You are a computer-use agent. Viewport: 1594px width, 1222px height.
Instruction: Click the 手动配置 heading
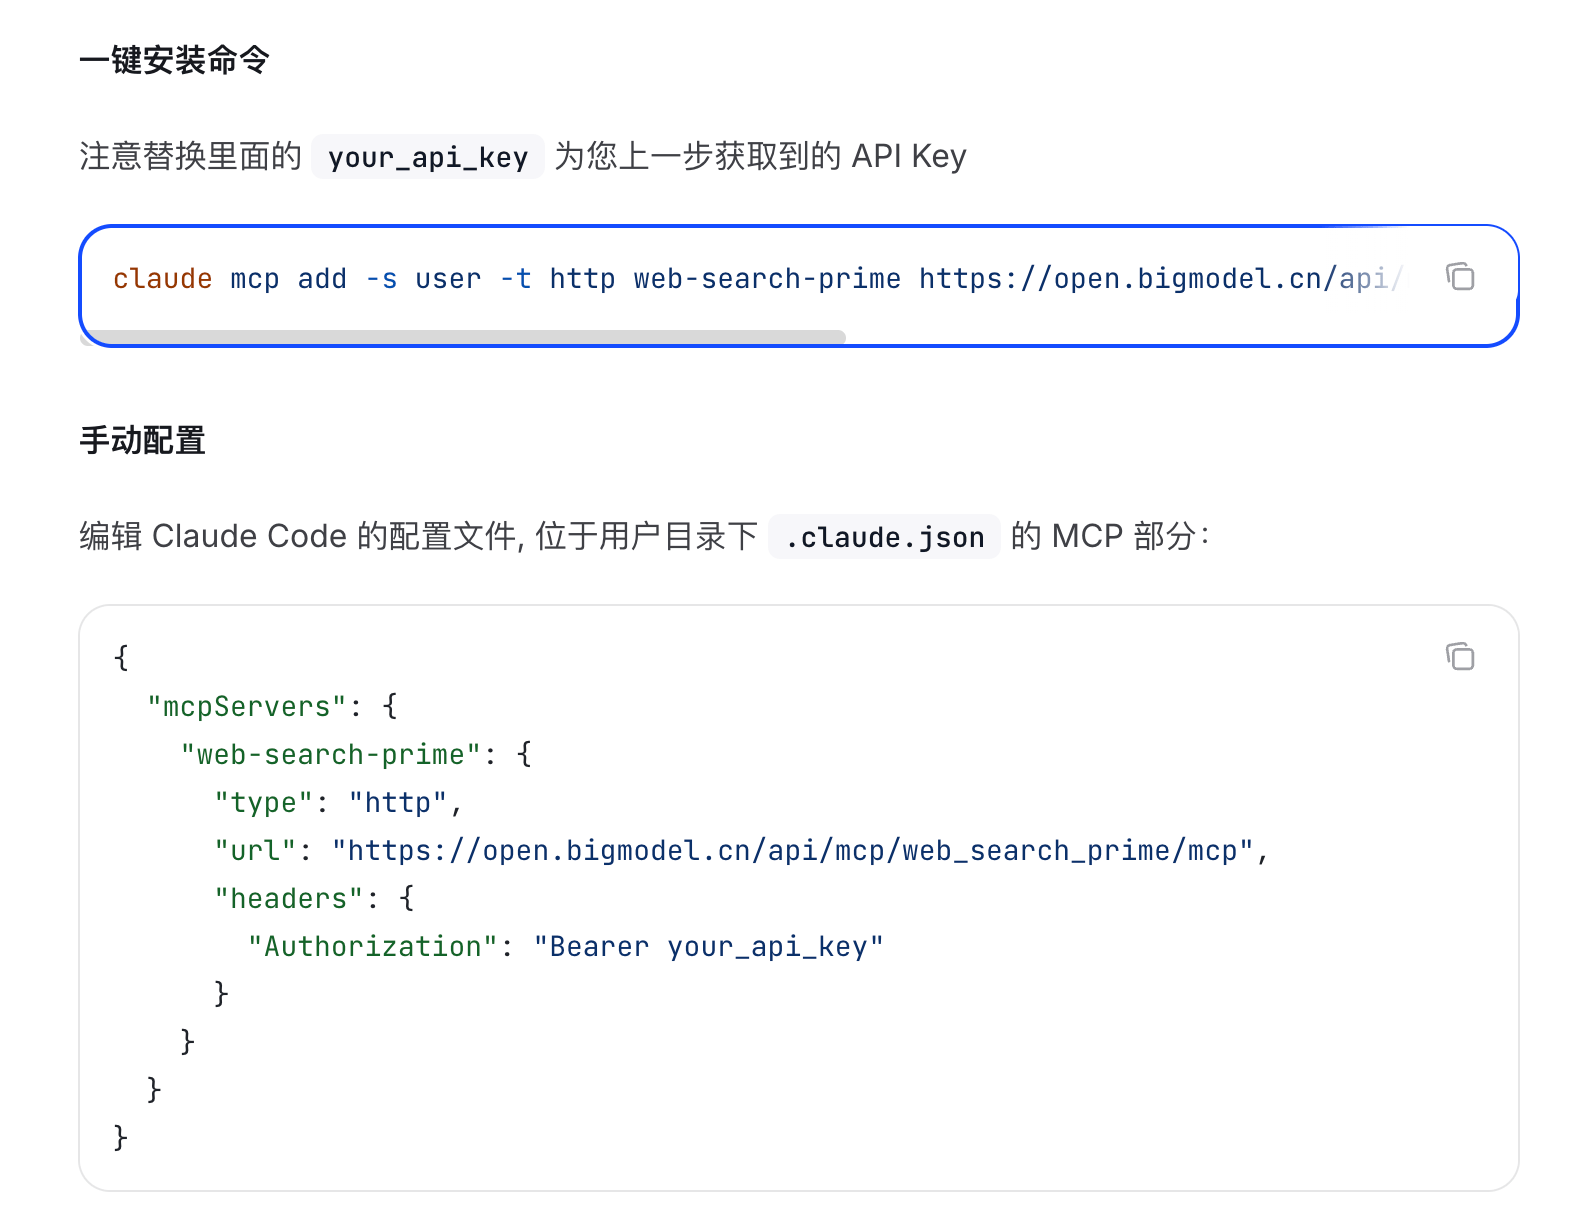coord(143,440)
